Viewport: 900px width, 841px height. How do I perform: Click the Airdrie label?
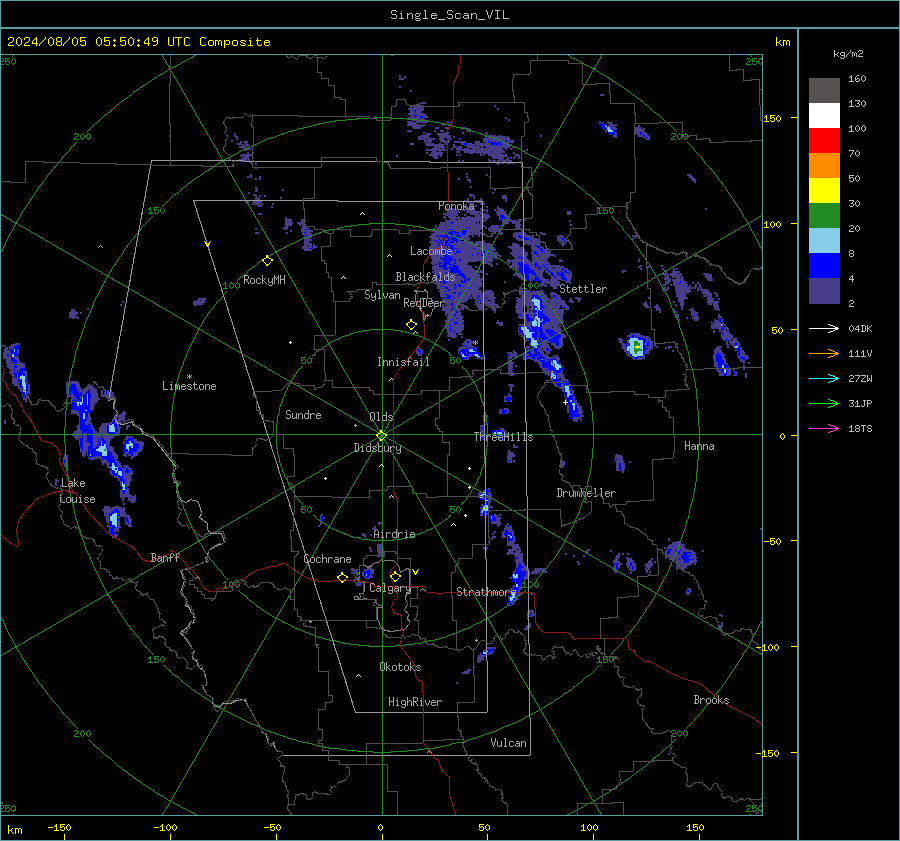(x=394, y=534)
